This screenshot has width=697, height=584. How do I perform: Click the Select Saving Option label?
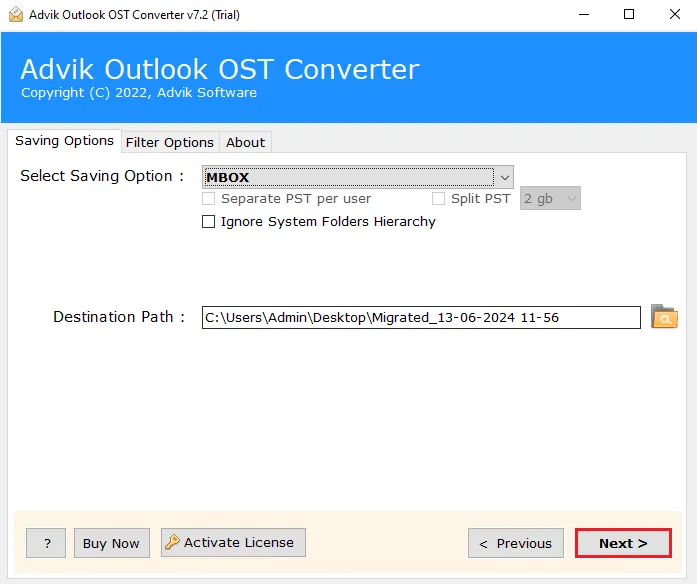point(102,176)
